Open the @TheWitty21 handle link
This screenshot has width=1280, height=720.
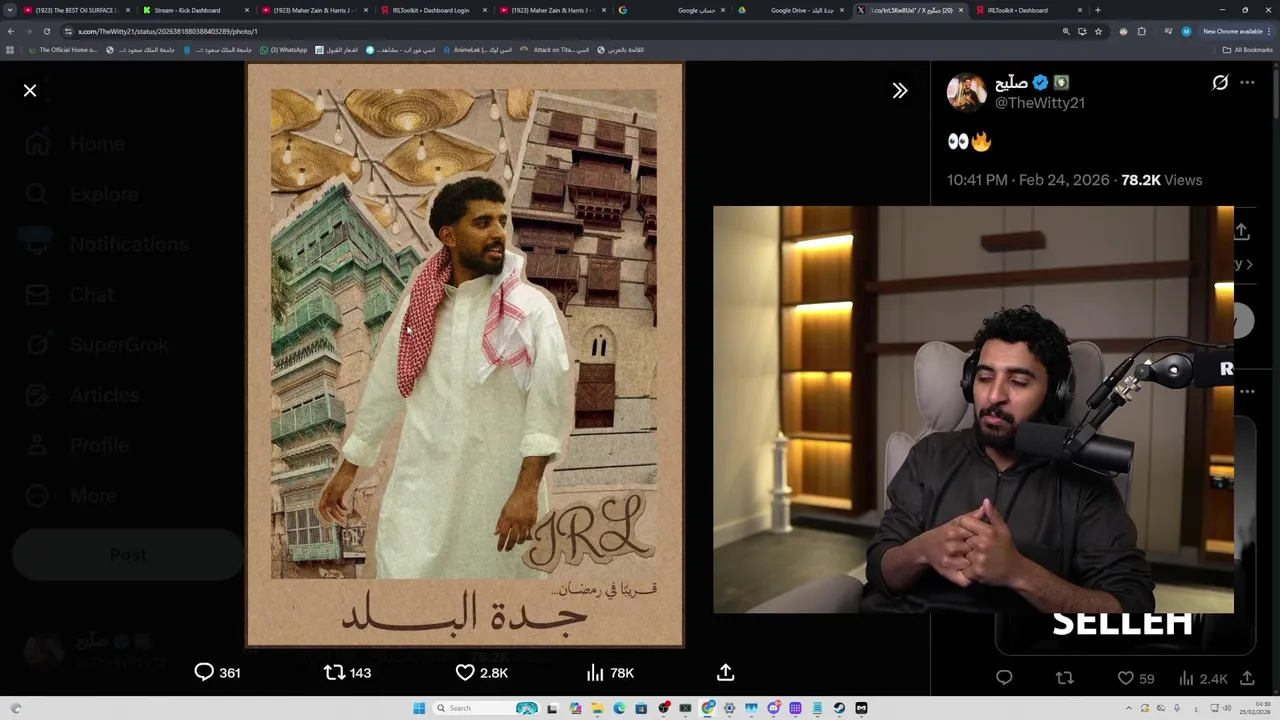point(1040,103)
